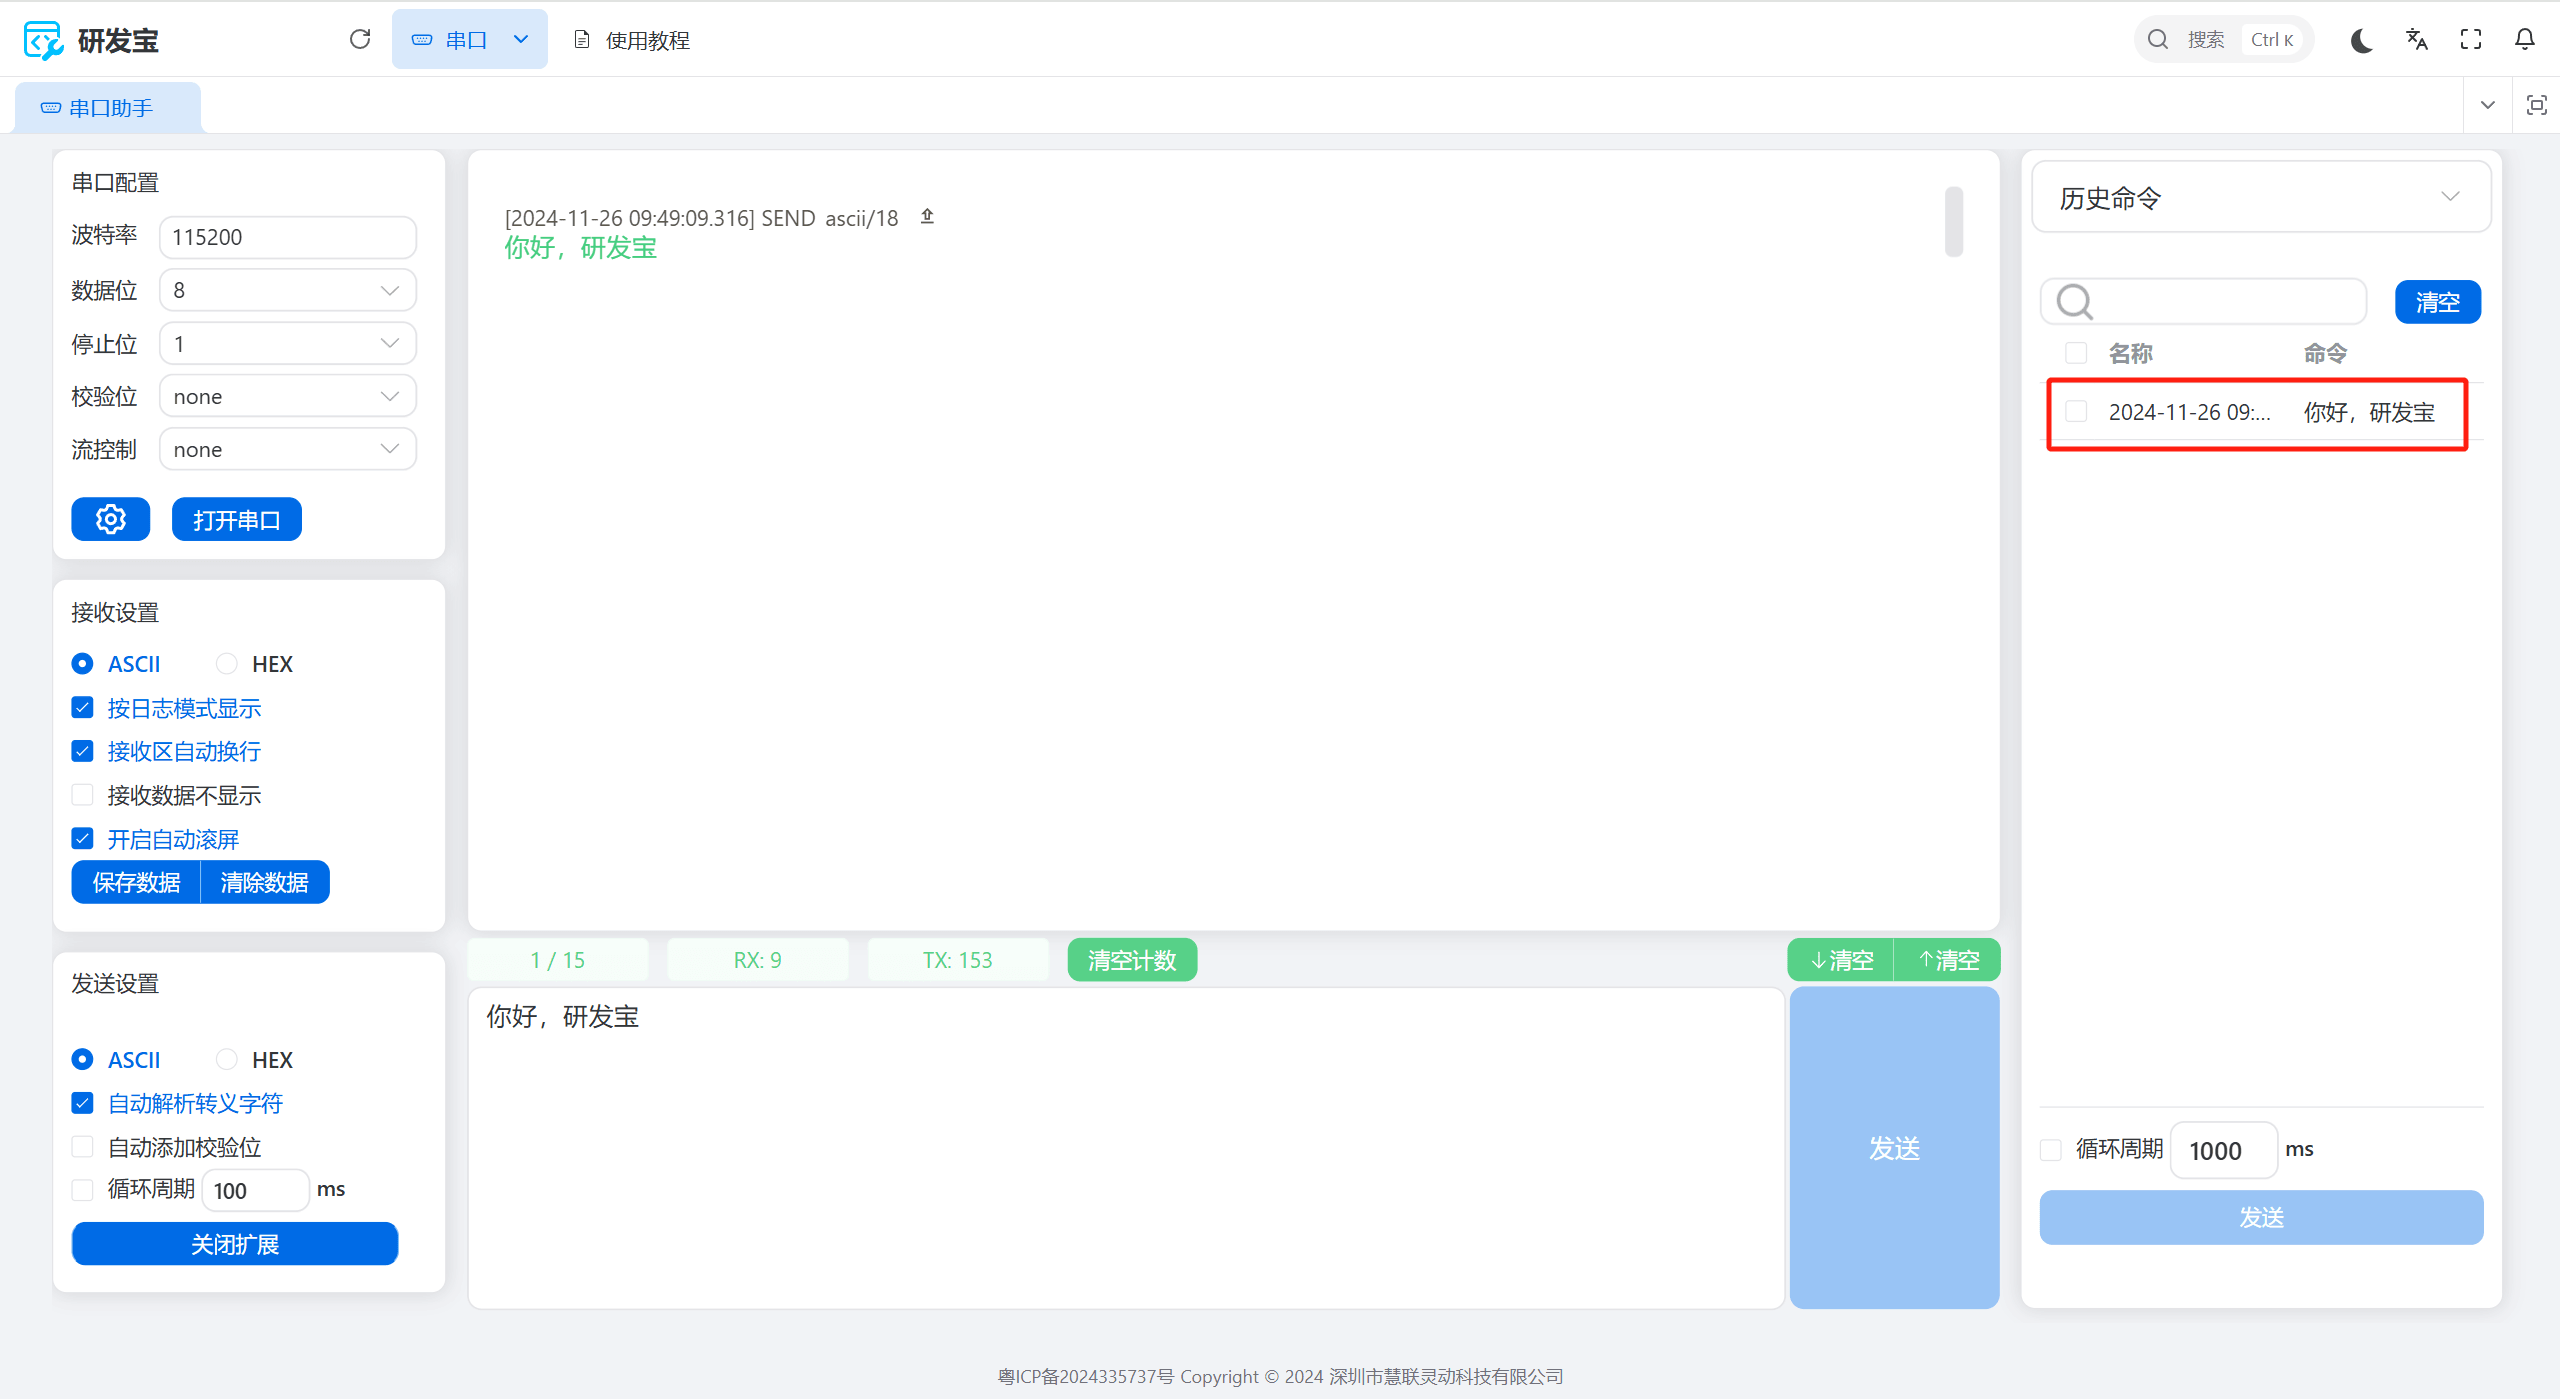The width and height of the screenshot is (2560, 1399).
Task: Enter fullscreen via the header fullscreen icon
Action: click(x=2471, y=40)
